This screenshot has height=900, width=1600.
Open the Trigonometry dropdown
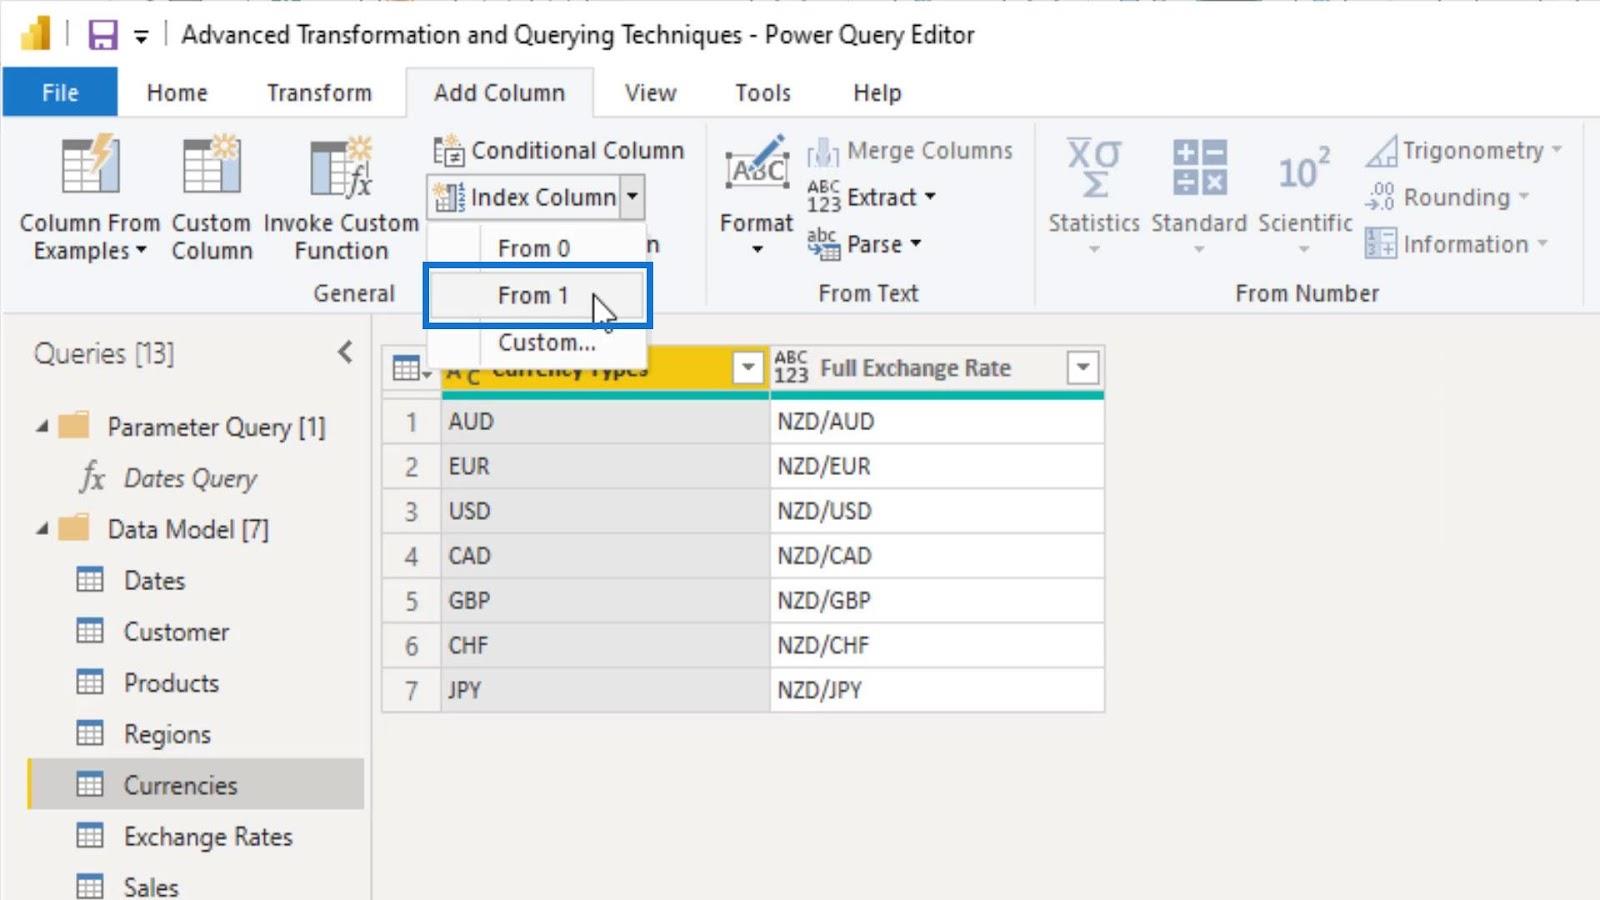click(1464, 150)
